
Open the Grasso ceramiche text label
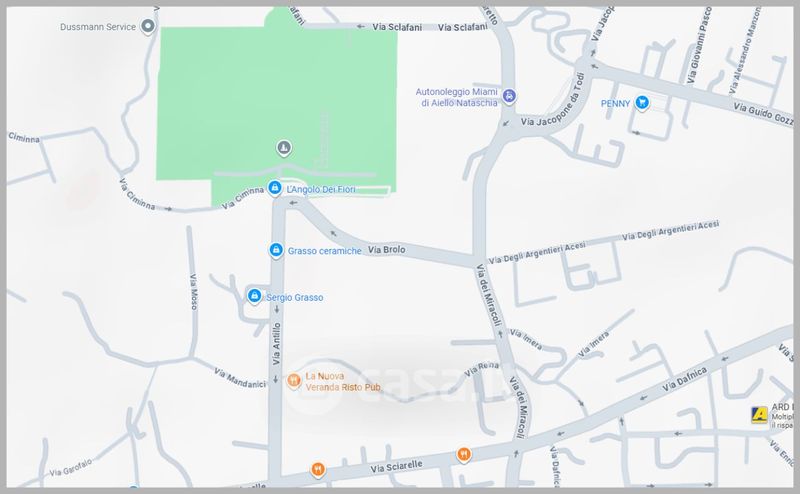(324, 251)
